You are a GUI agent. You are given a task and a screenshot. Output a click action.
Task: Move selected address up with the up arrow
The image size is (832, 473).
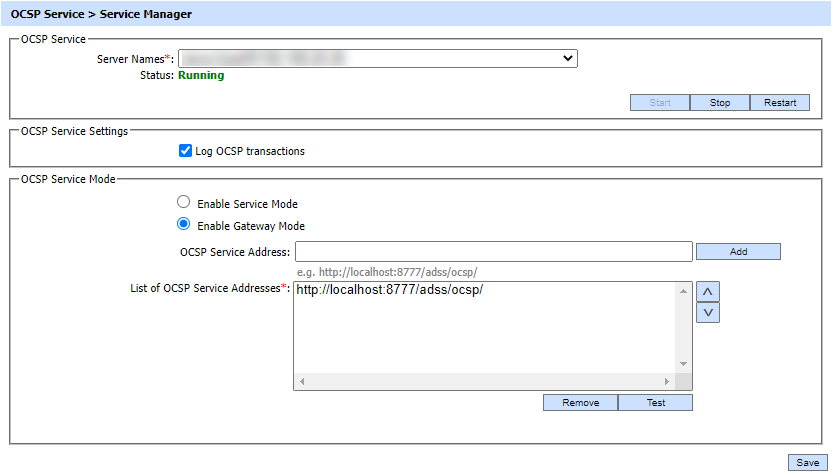[708, 291]
